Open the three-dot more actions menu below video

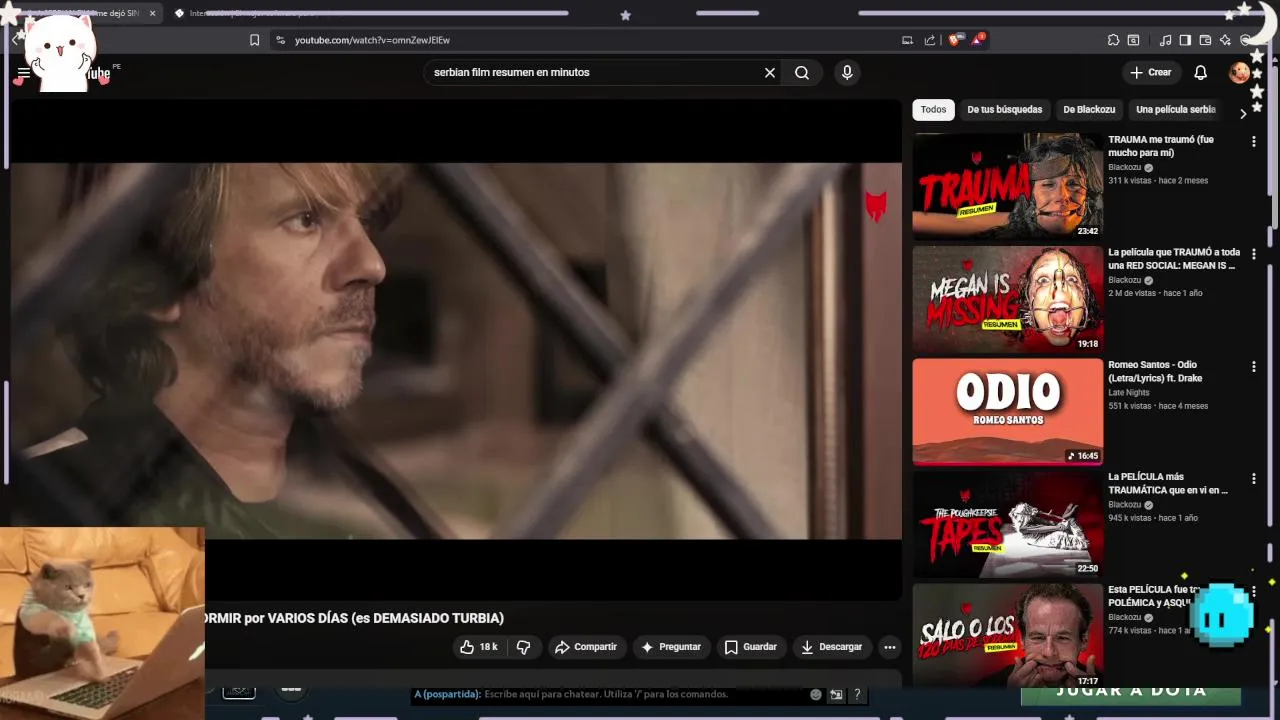(x=890, y=647)
